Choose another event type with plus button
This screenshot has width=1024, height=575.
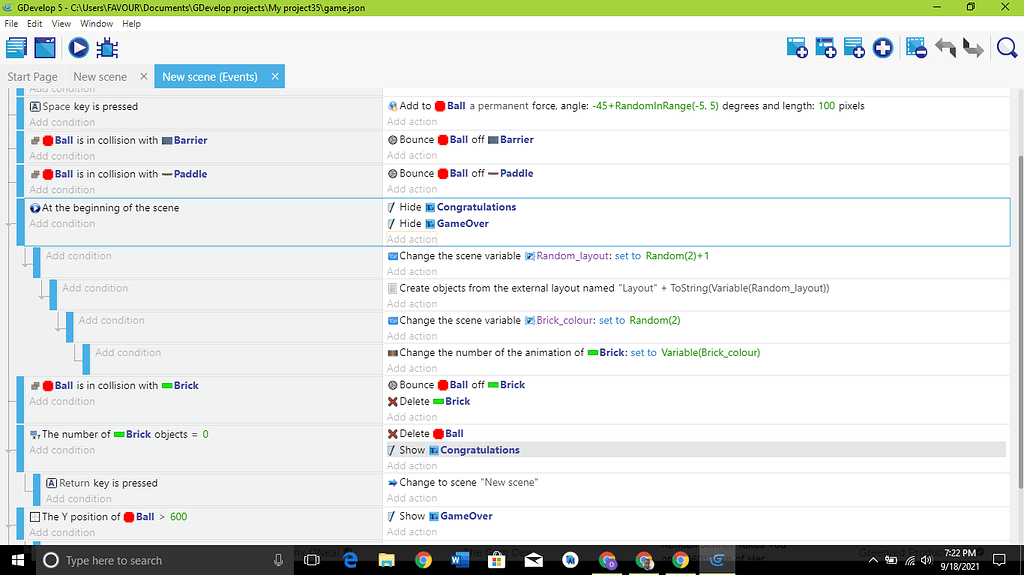click(x=882, y=47)
